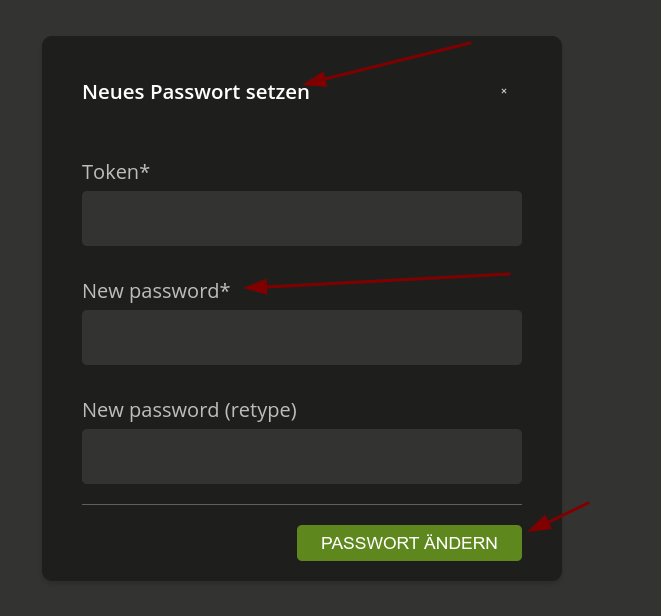Click the dark backdrop outside the dialog

(610, 300)
